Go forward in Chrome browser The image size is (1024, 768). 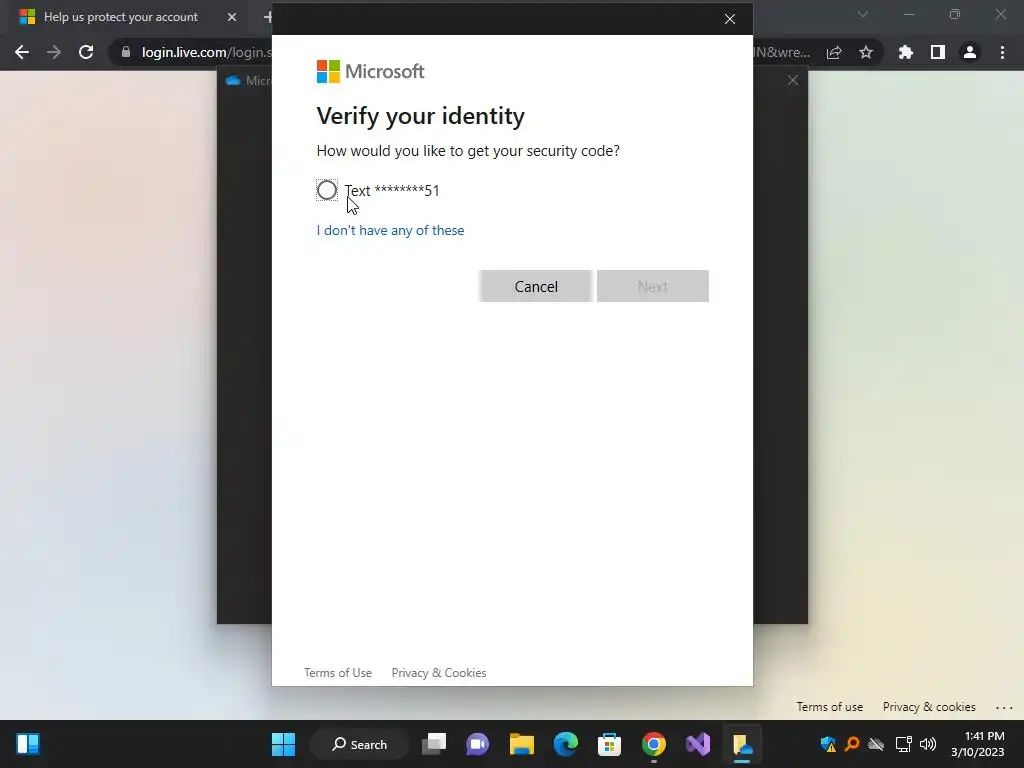pyautogui.click(x=54, y=52)
